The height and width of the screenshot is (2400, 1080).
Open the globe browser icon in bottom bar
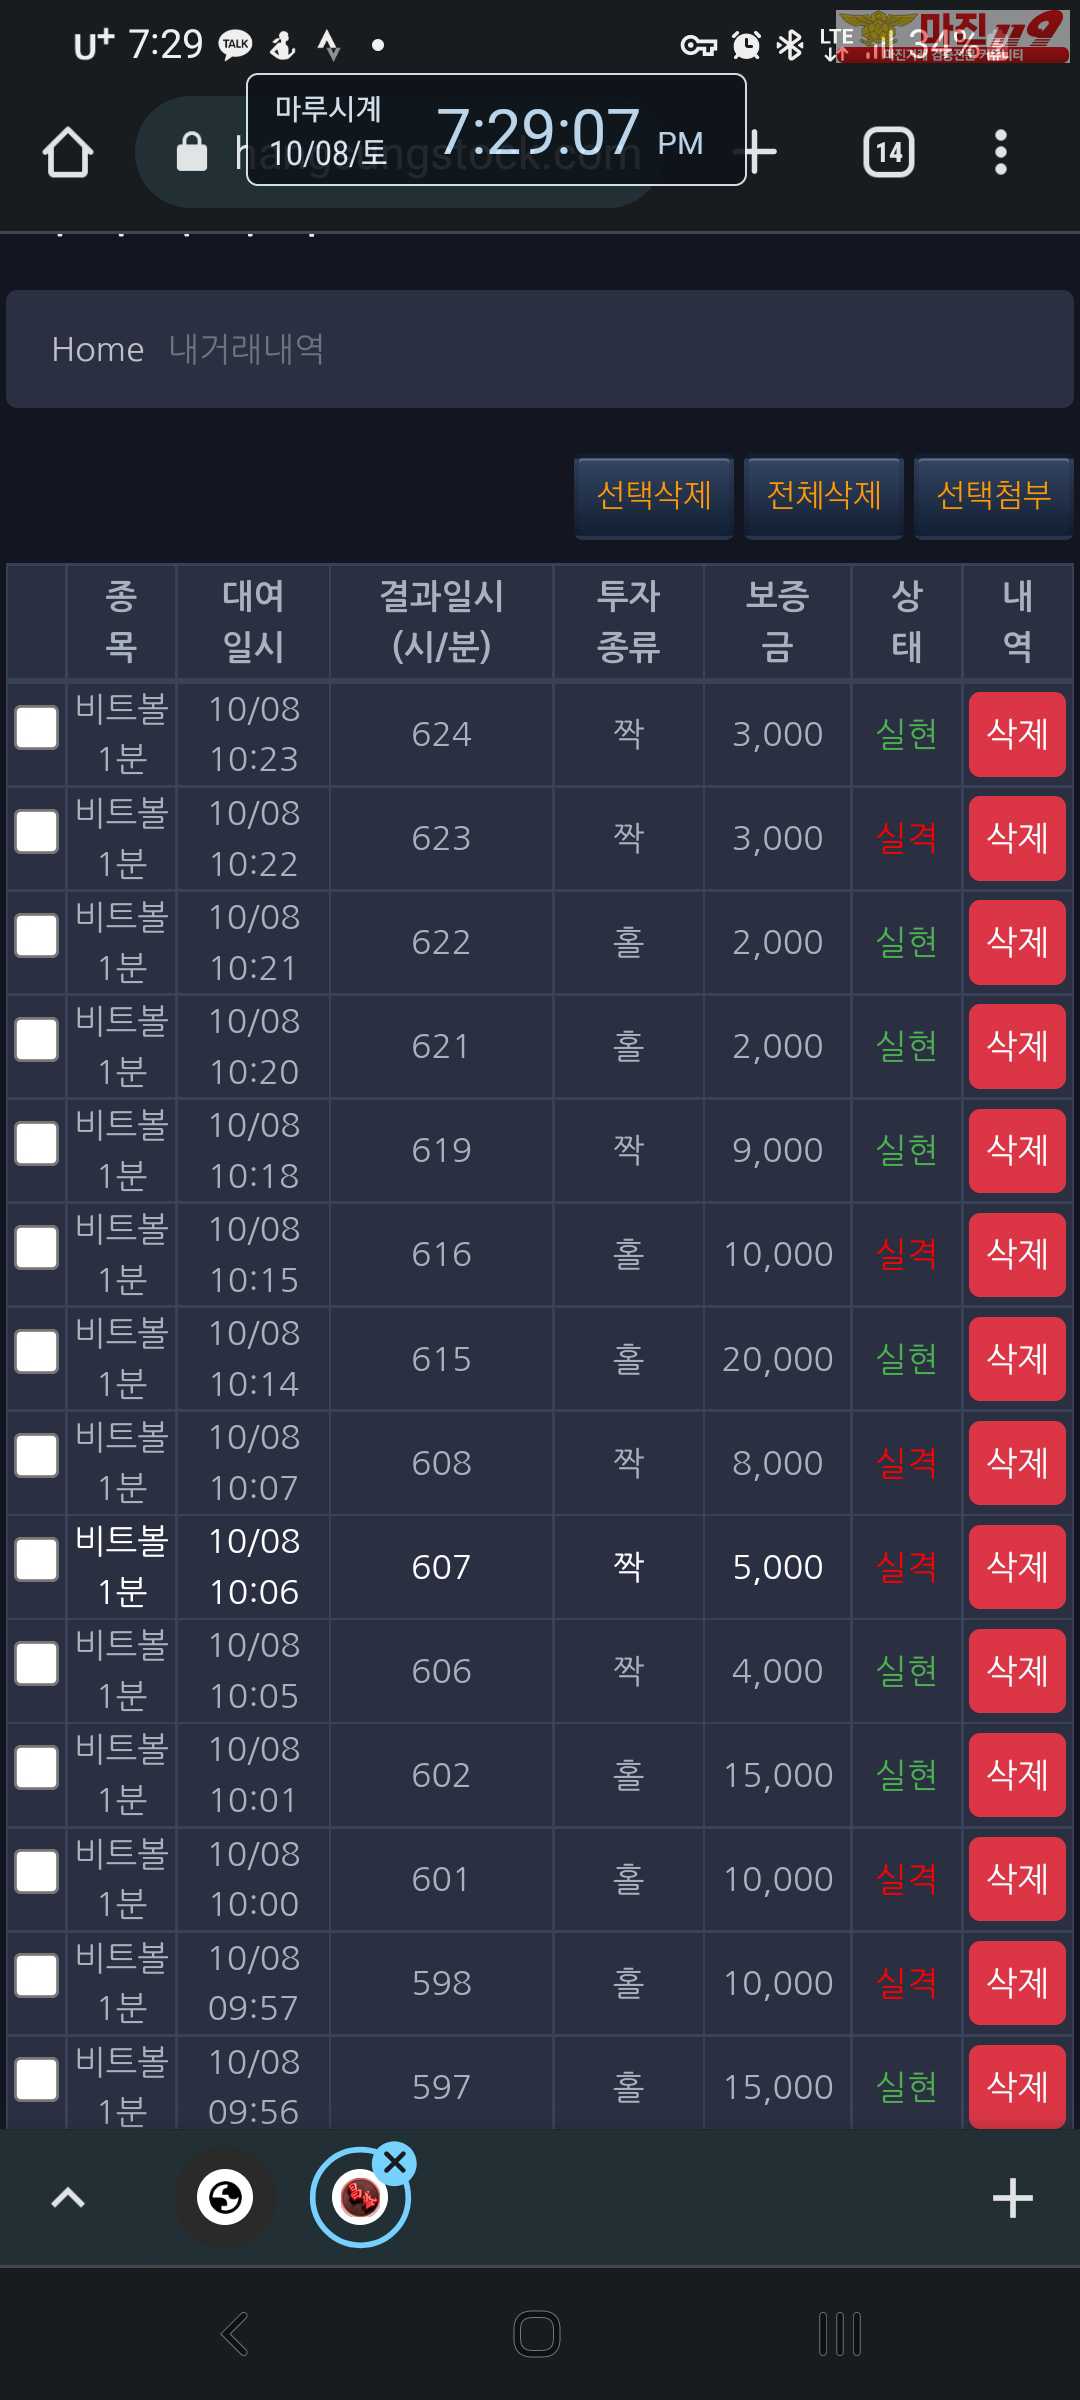(x=225, y=2197)
